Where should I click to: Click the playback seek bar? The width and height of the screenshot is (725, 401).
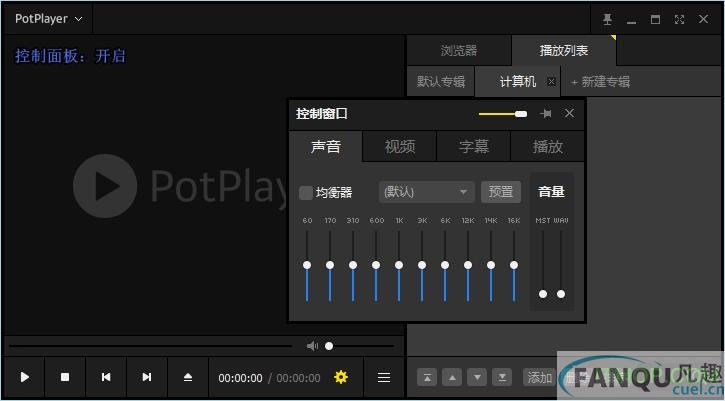pos(150,346)
